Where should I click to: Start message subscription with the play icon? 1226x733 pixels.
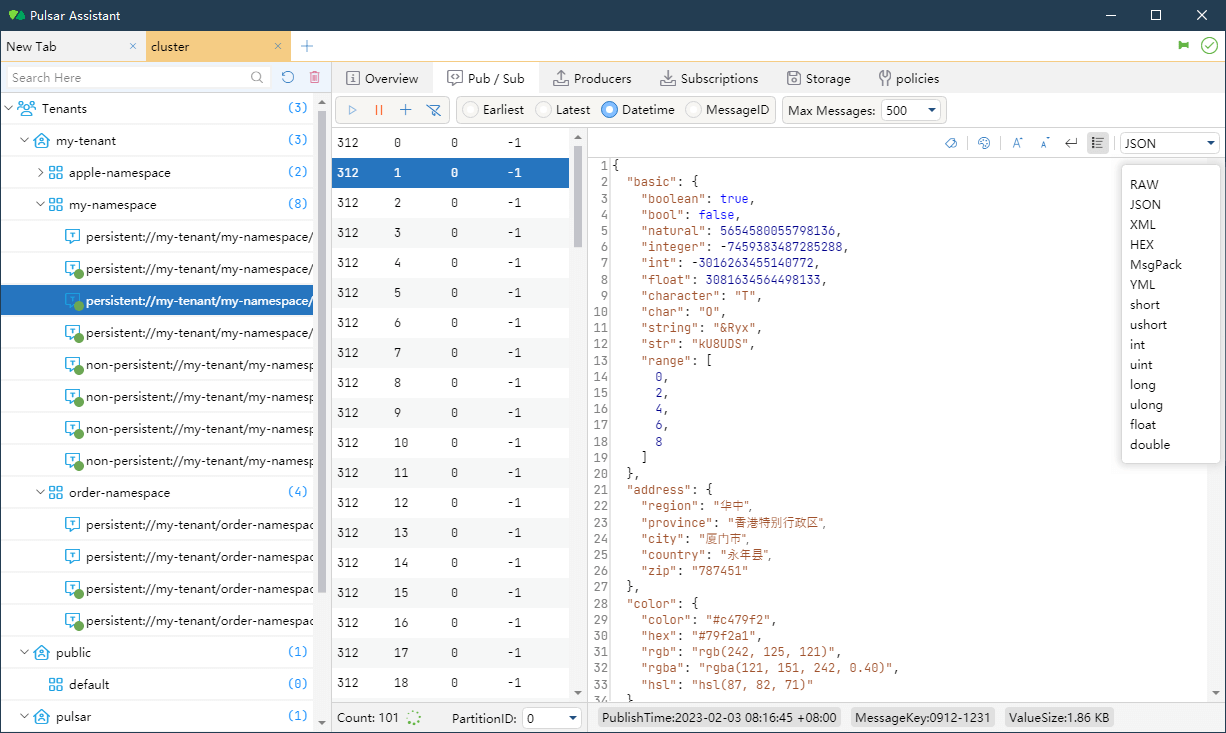(352, 110)
